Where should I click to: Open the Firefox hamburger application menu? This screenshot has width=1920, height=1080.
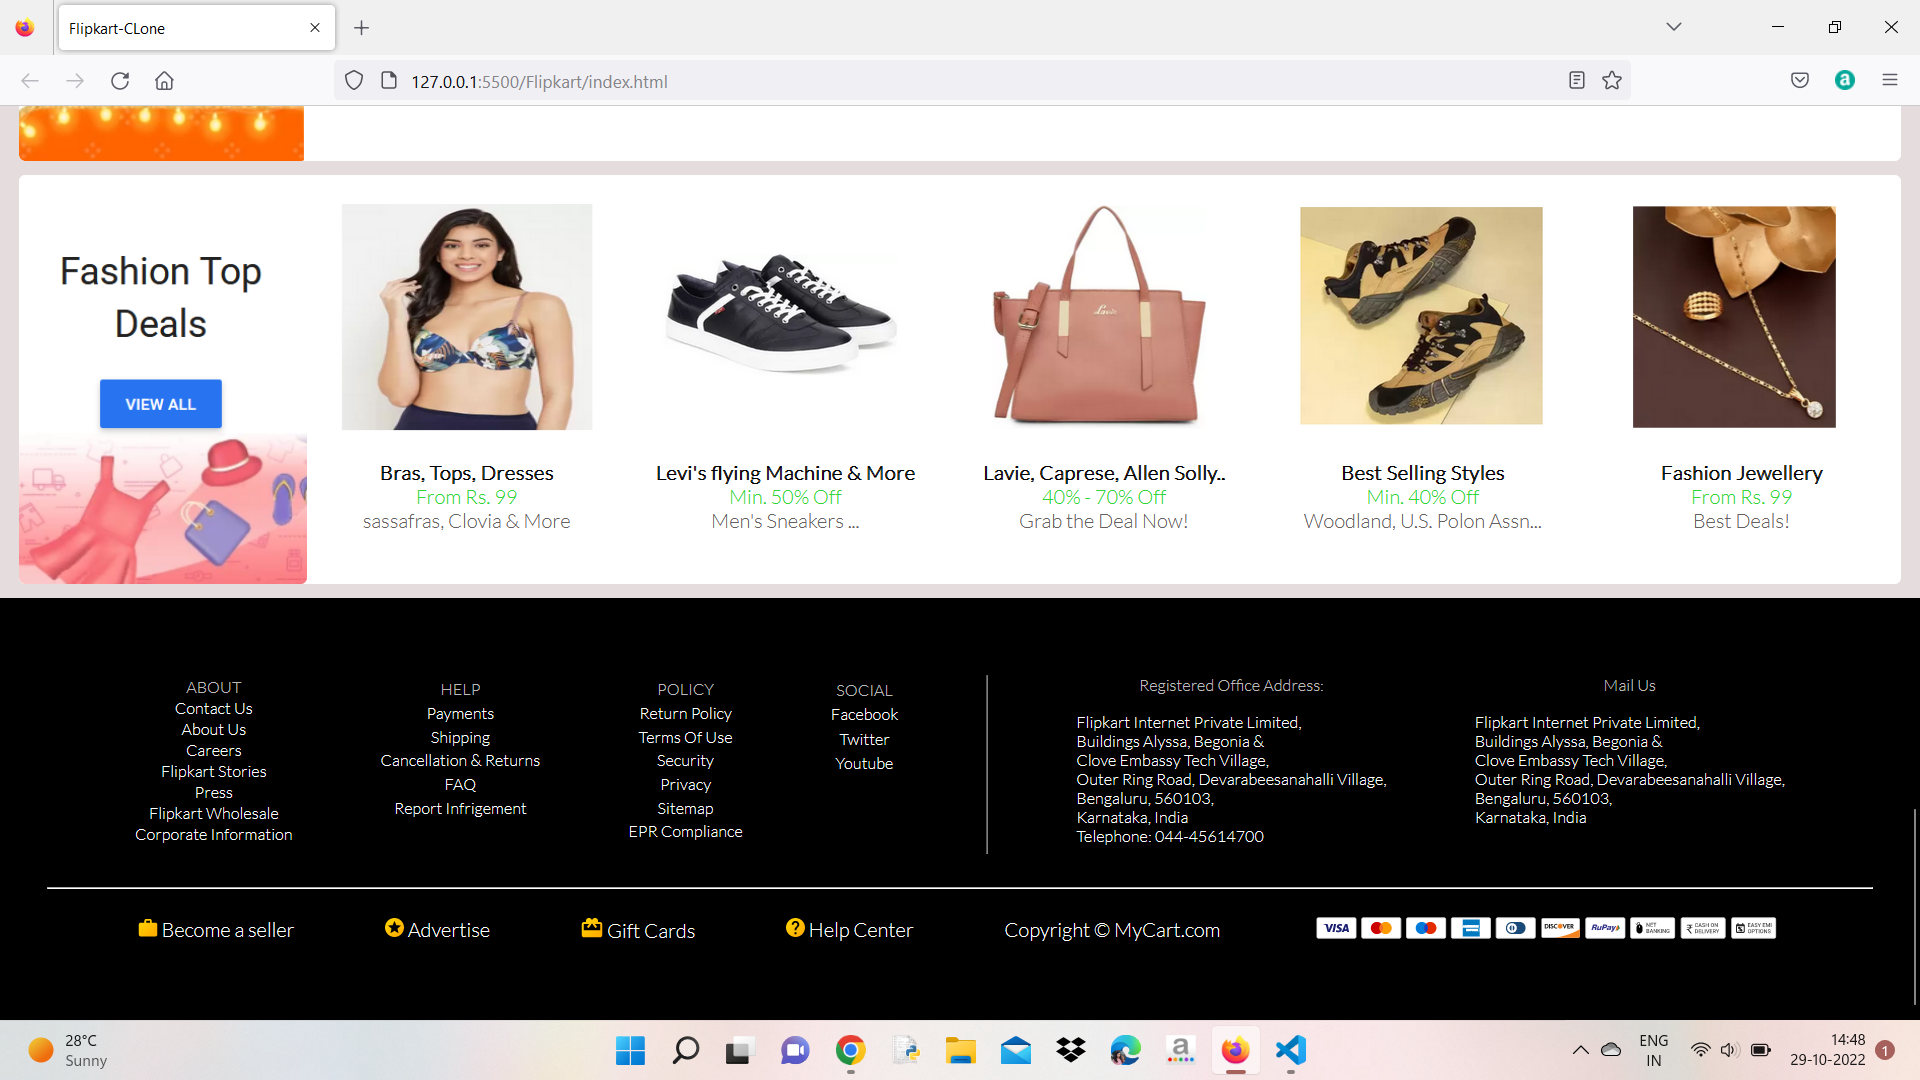click(x=1890, y=80)
